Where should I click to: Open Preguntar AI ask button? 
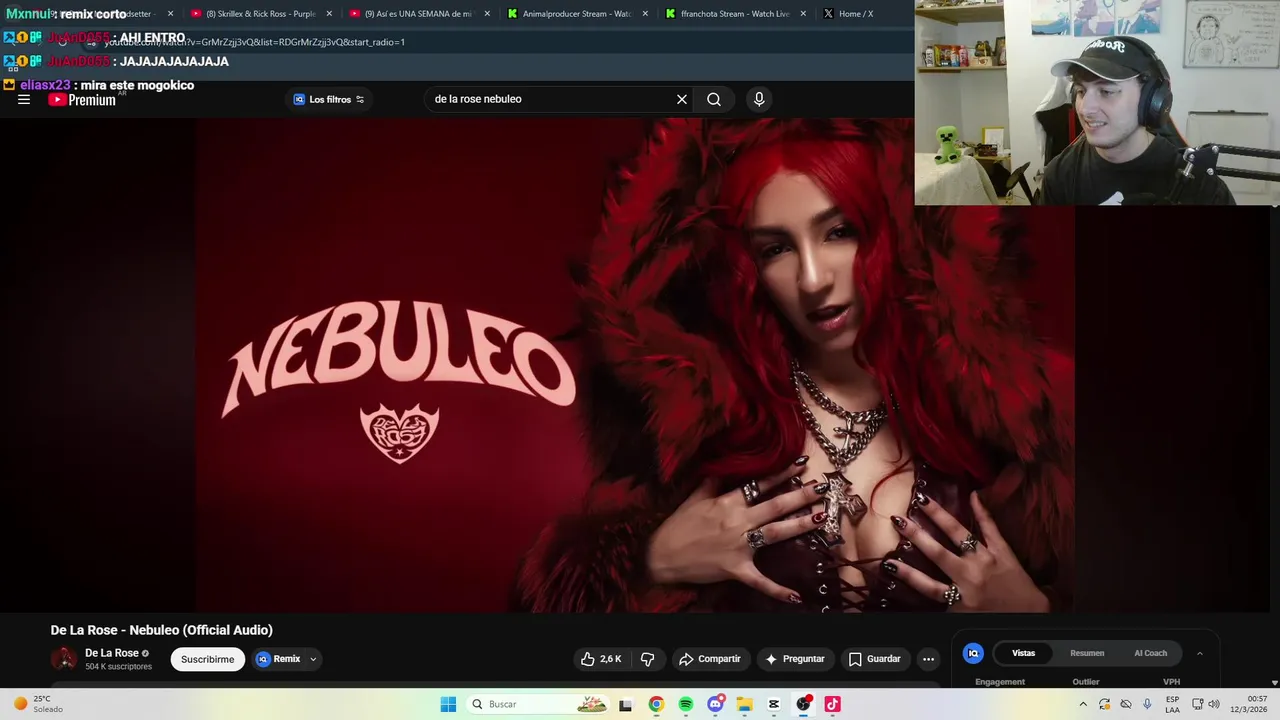coord(795,659)
